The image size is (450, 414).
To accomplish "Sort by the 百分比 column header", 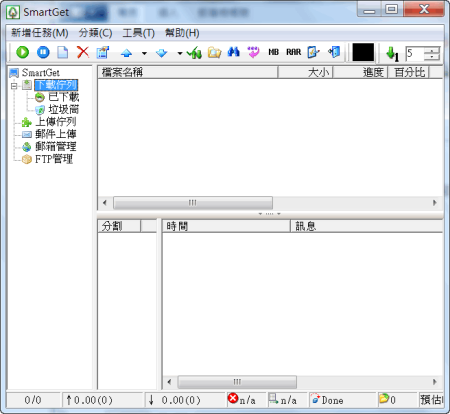I will [409, 72].
